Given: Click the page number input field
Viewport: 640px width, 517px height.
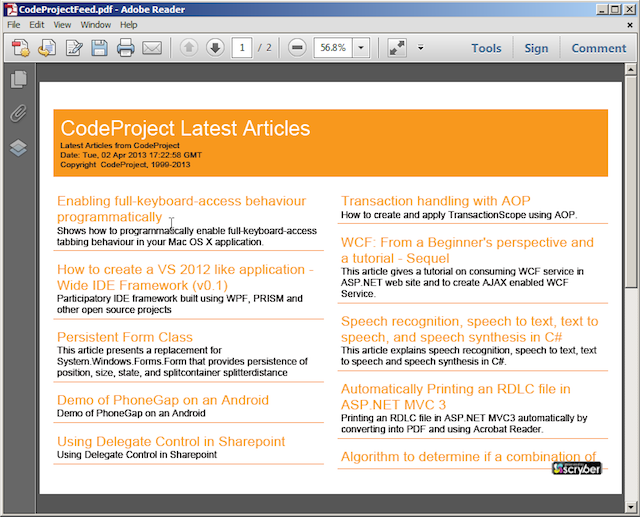Looking at the screenshot, I should click(x=242, y=48).
